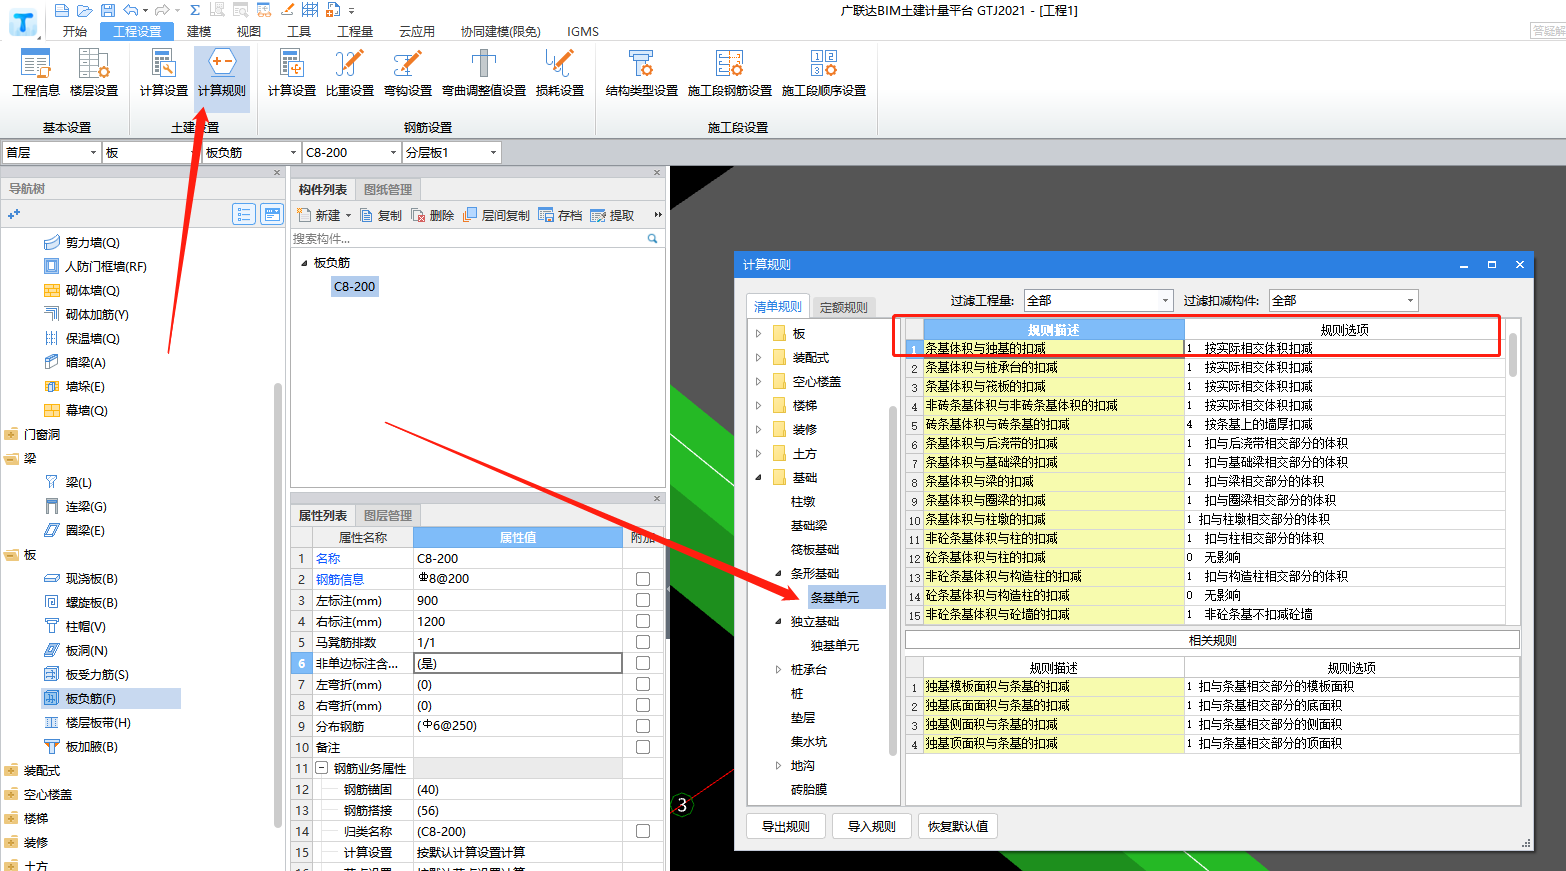1566x871 pixels.
Task: Open the 工程量 ribbon tab
Action: [355, 31]
